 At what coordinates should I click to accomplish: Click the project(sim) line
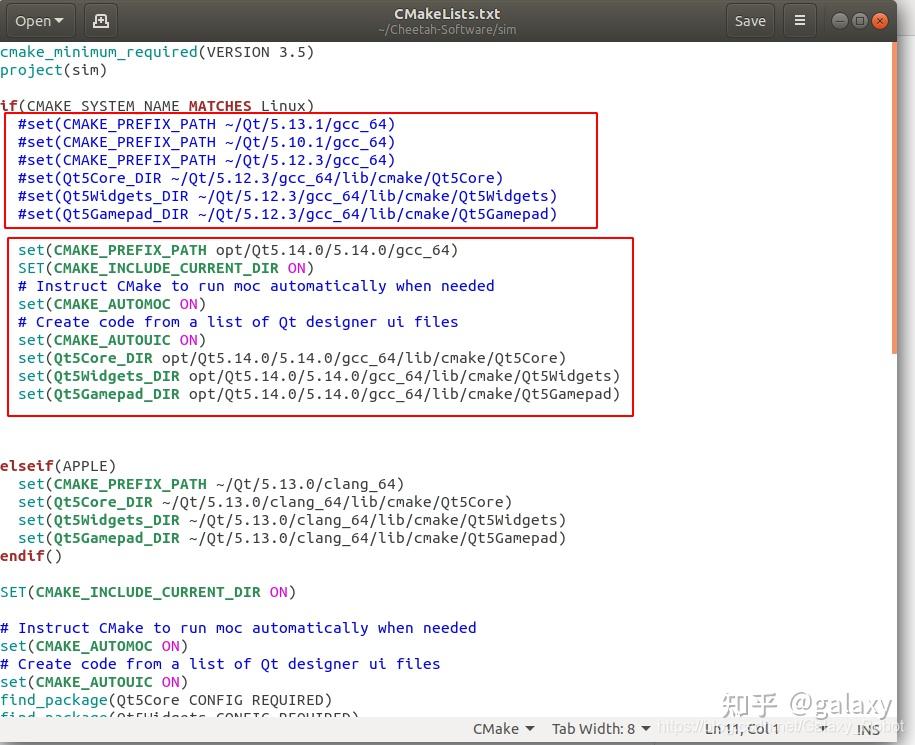(54, 70)
